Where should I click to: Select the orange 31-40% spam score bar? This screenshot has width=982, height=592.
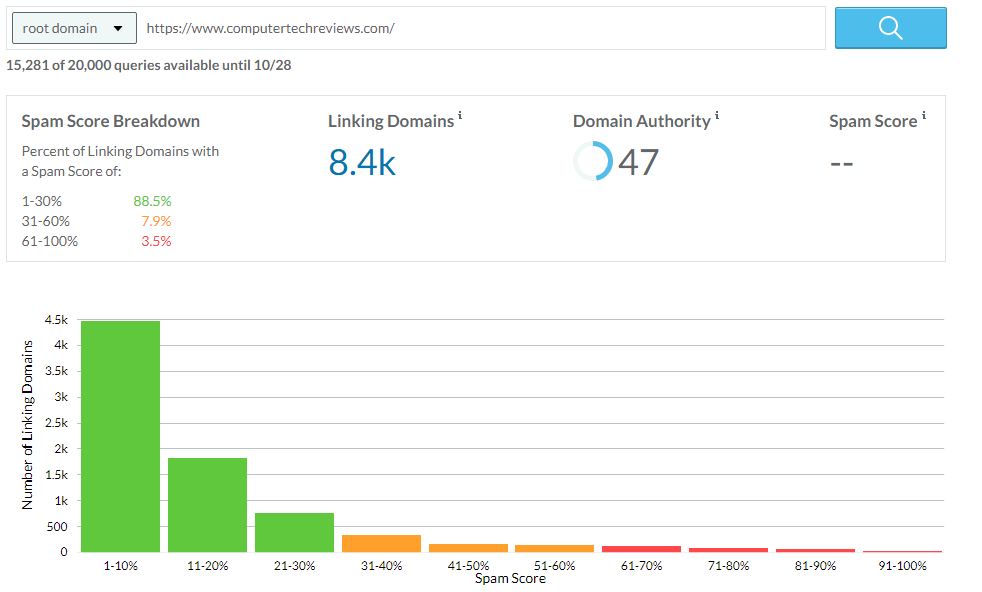tap(380, 543)
